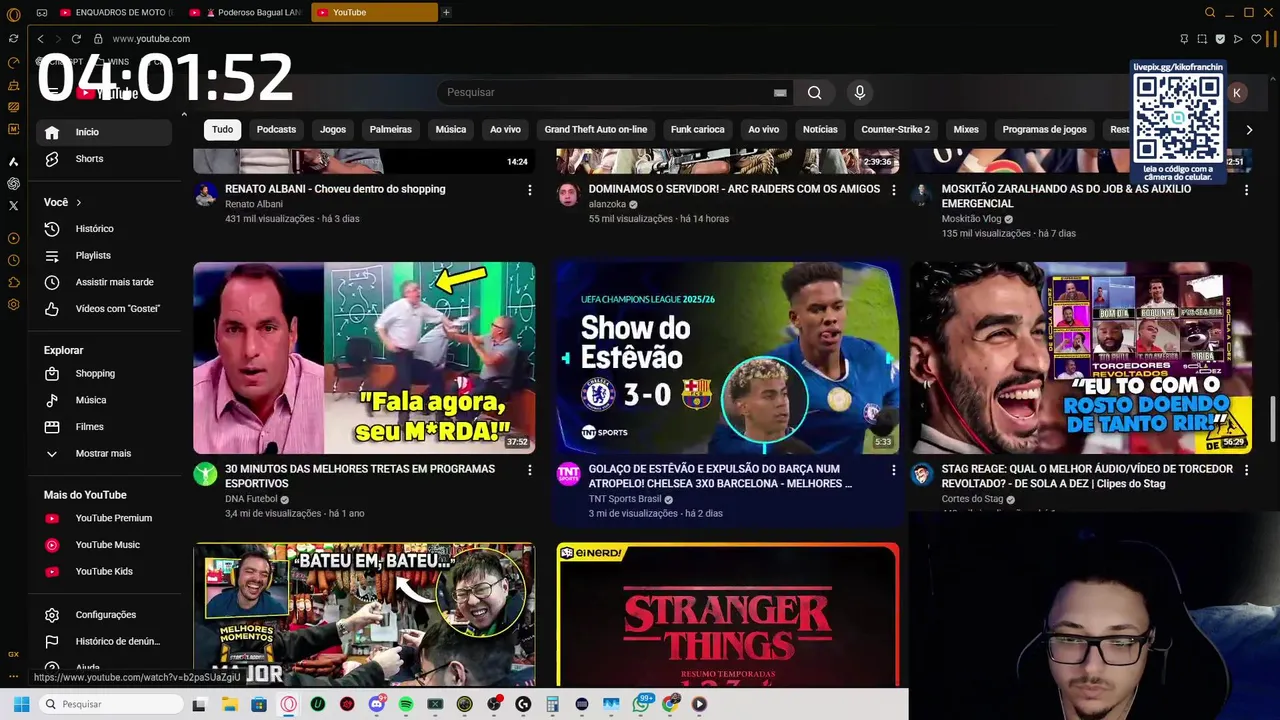Open a new browser tab
The image size is (1280, 720).
446,12
